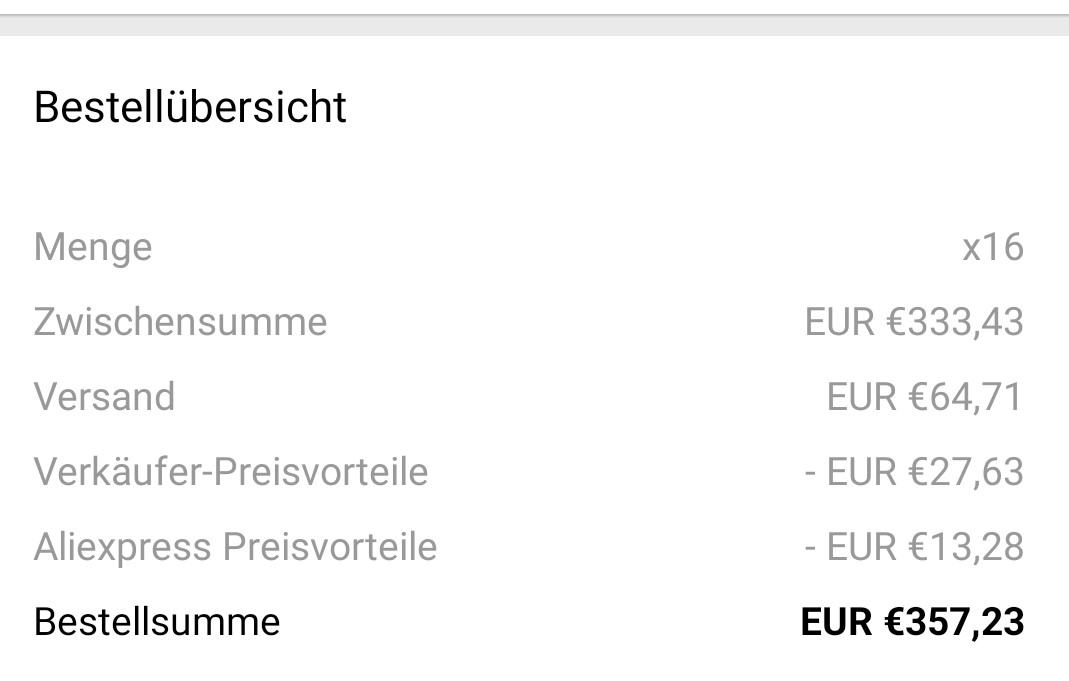The height and width of the screenshot is (681, 1069).
Task: Click the Menge label
Action: [93, 247]
